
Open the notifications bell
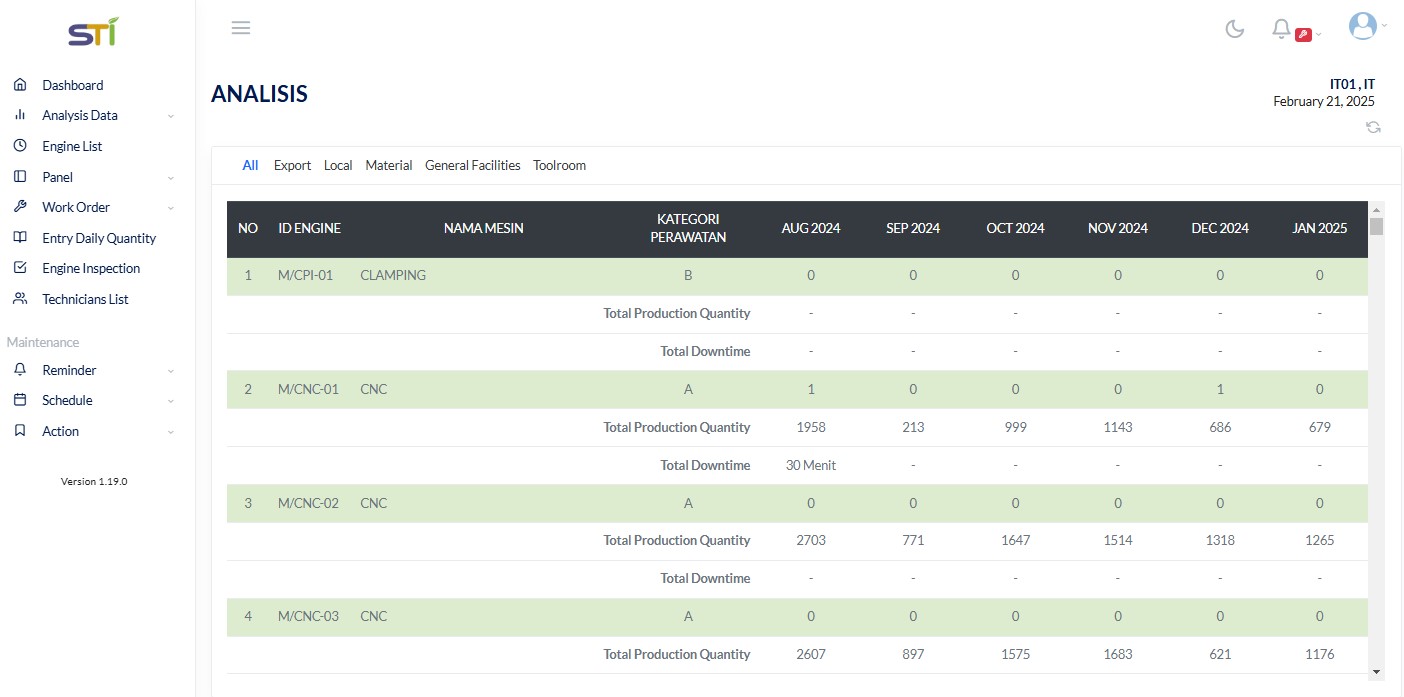[x=1281, y=29]
